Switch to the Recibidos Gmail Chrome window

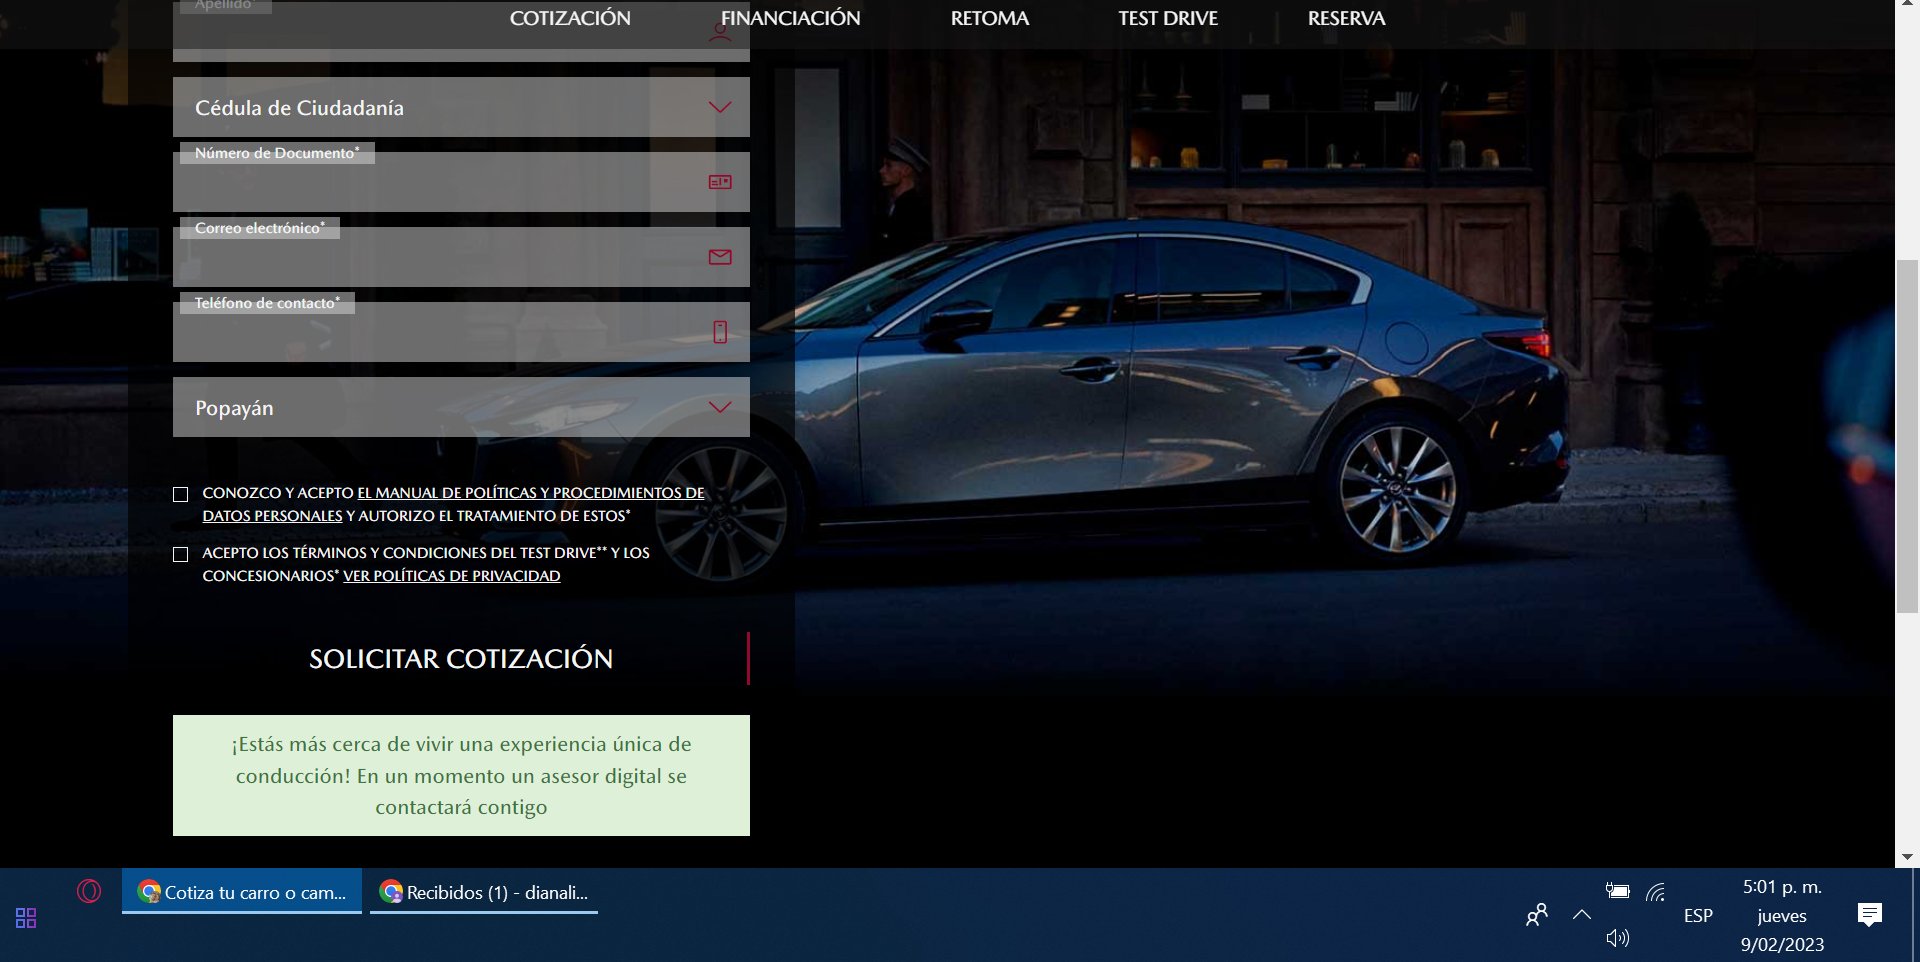(484, 892)
